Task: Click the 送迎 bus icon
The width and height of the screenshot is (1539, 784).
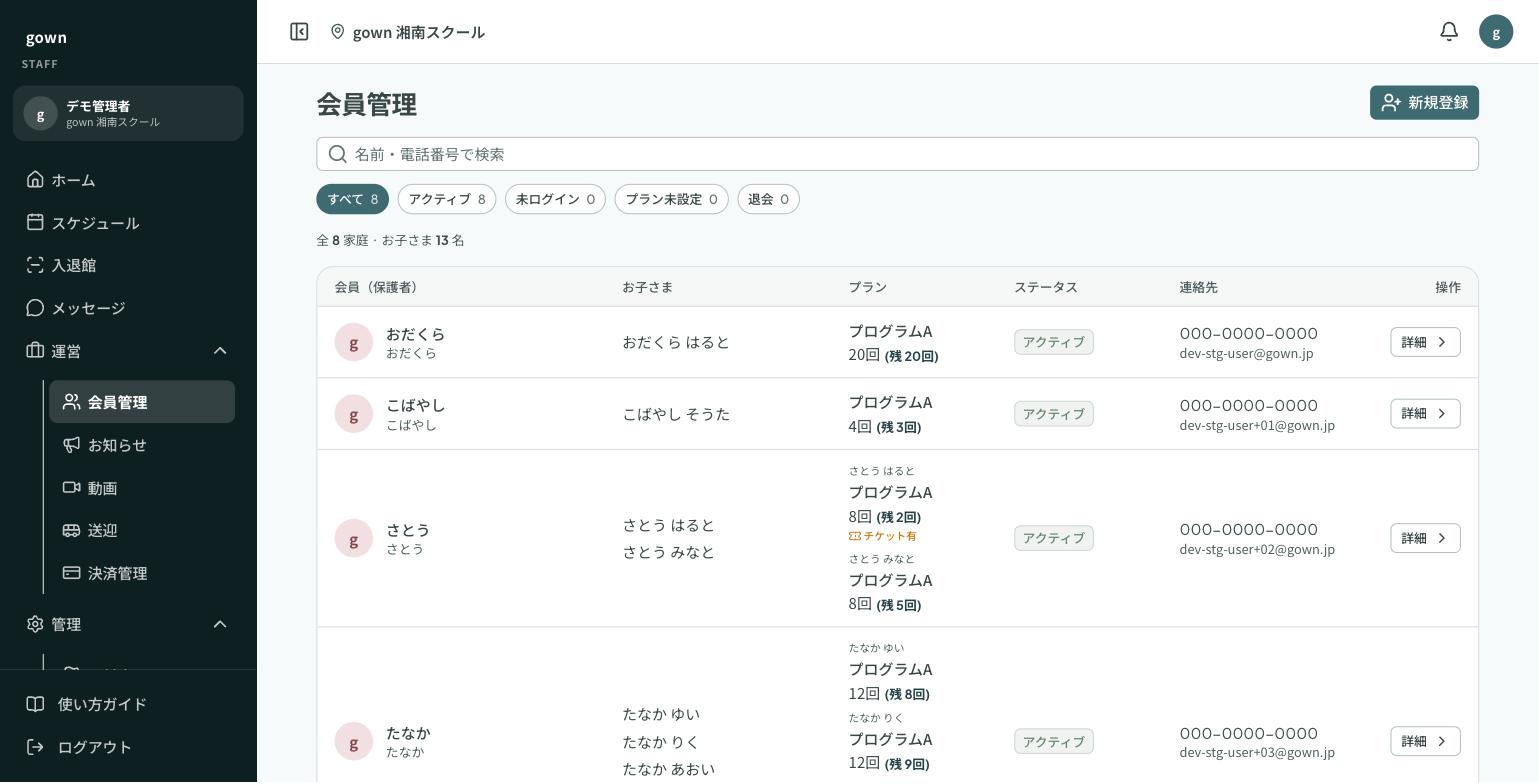Action: 71,530
